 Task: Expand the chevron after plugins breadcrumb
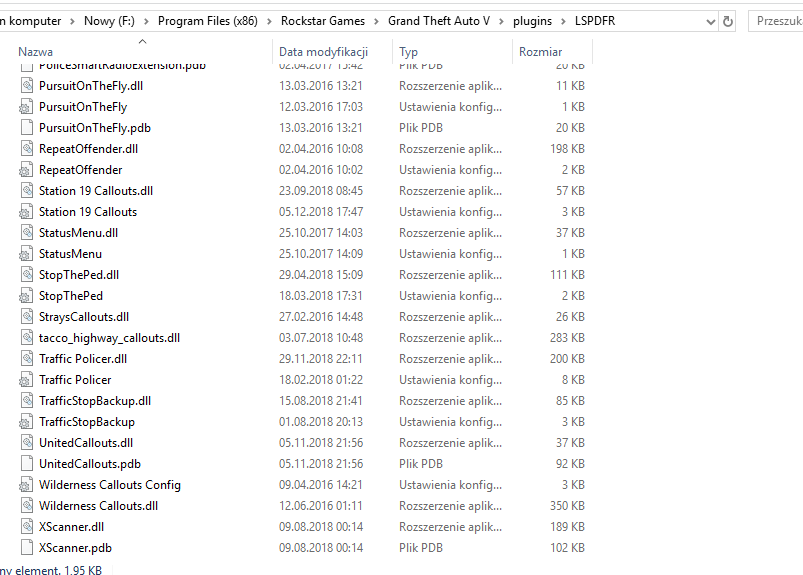(563, 22)
